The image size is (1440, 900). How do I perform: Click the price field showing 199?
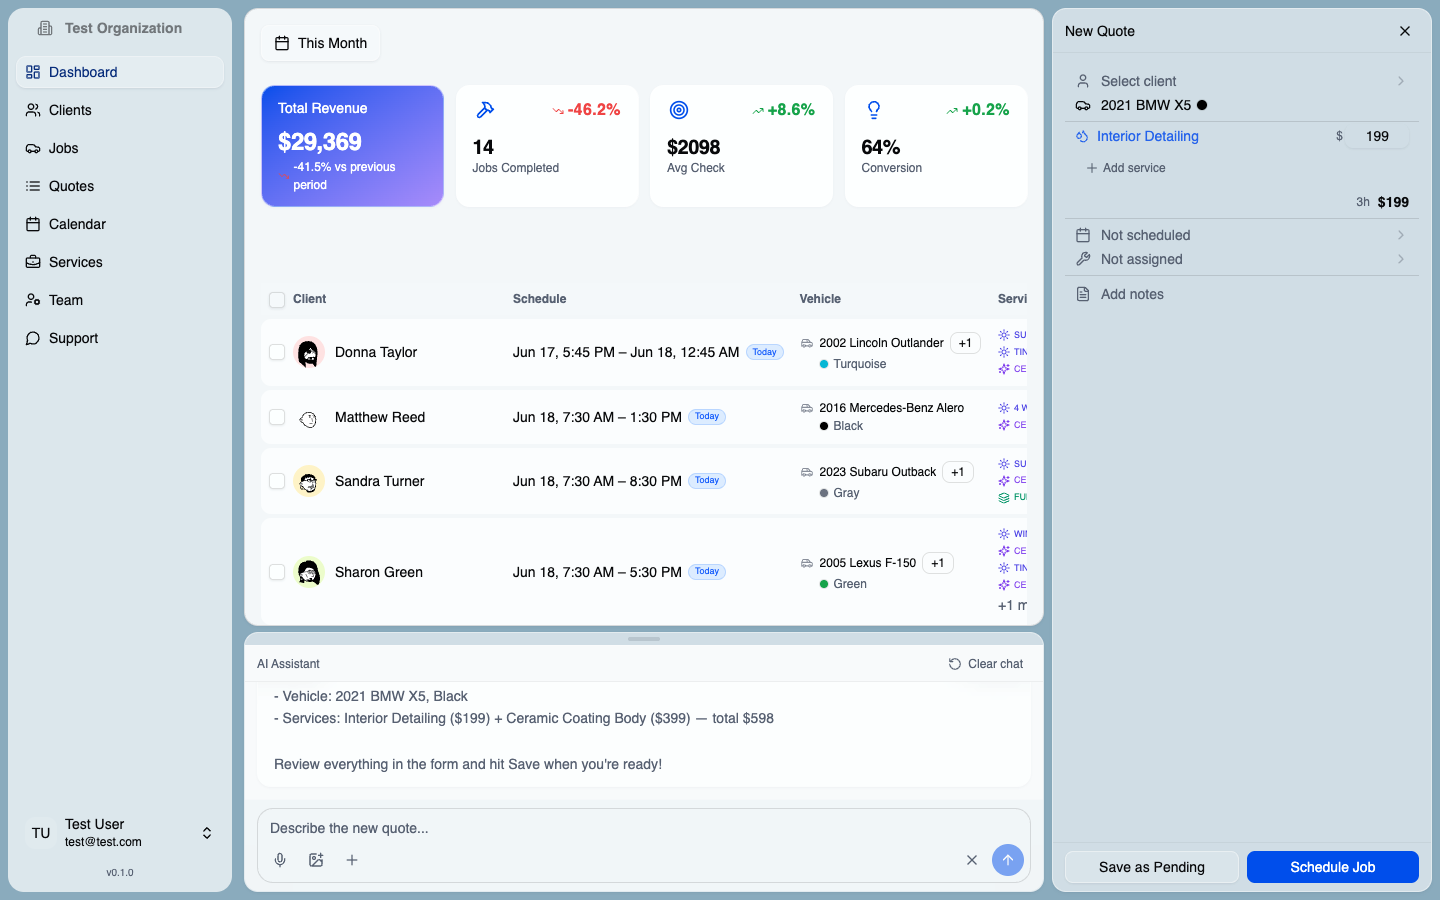(x=1377, y=136)
